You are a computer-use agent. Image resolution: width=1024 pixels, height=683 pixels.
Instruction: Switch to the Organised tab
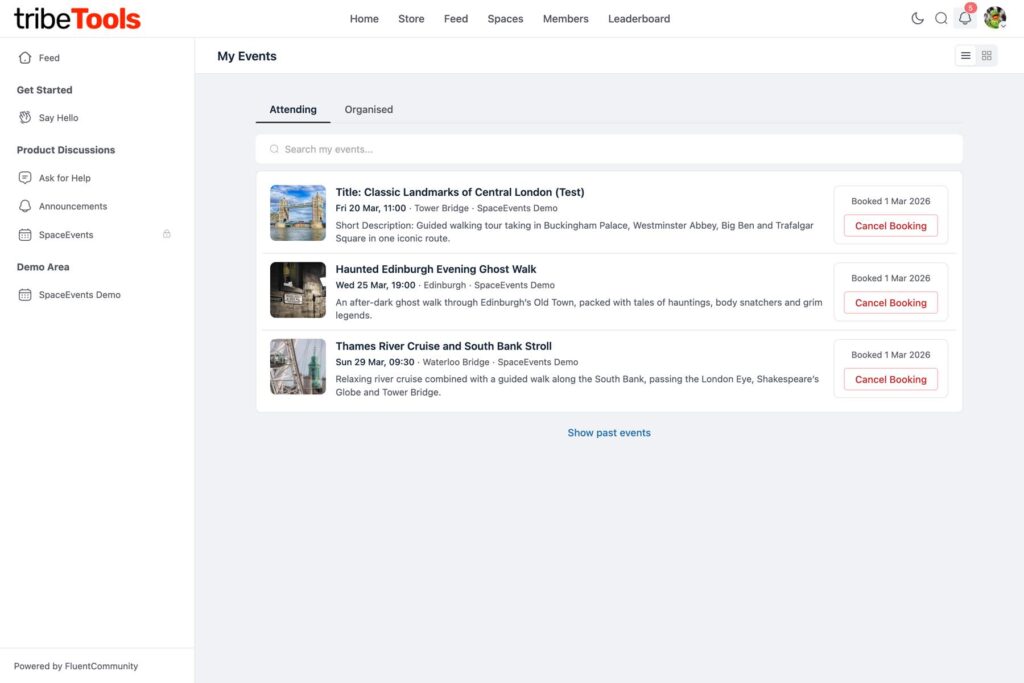pos(369,110)
